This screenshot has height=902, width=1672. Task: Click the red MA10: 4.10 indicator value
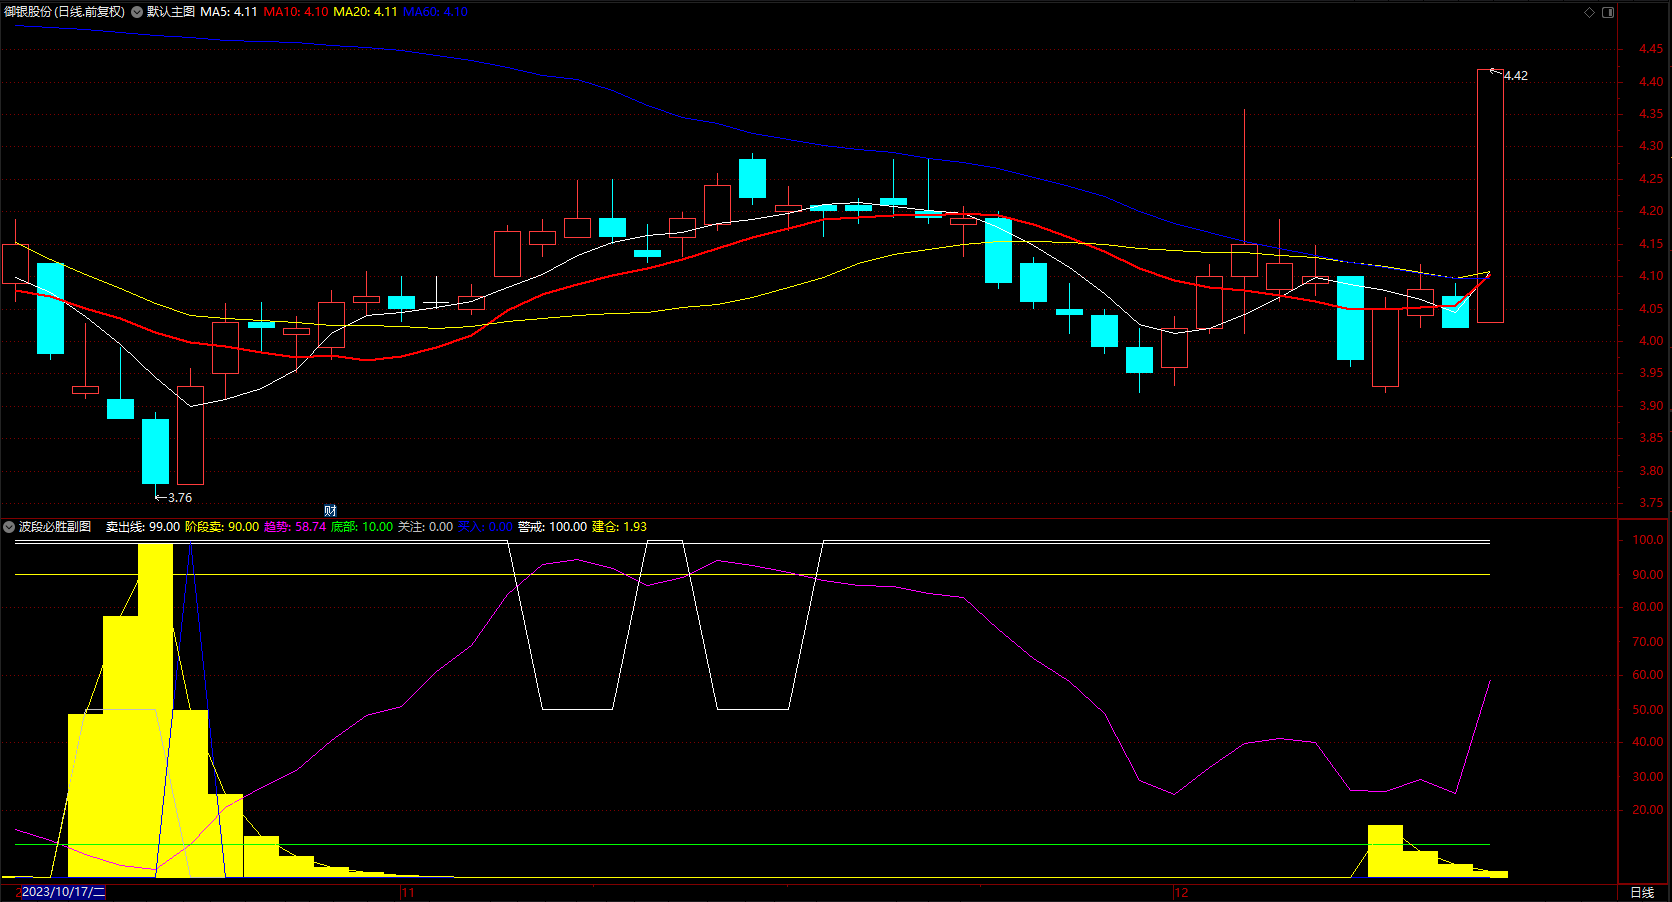pyautogui.click(x=296, y=12)
